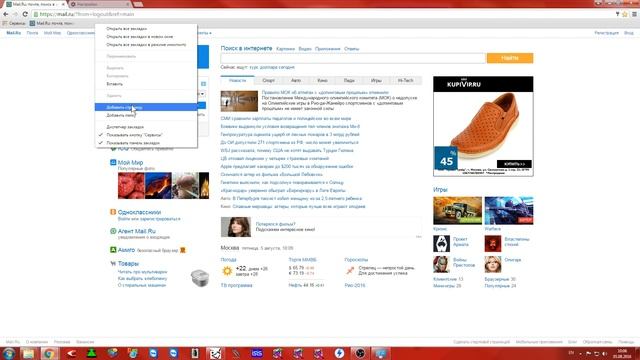
Task: Click the sun weather icon
Action: click(x=227, y=271)
